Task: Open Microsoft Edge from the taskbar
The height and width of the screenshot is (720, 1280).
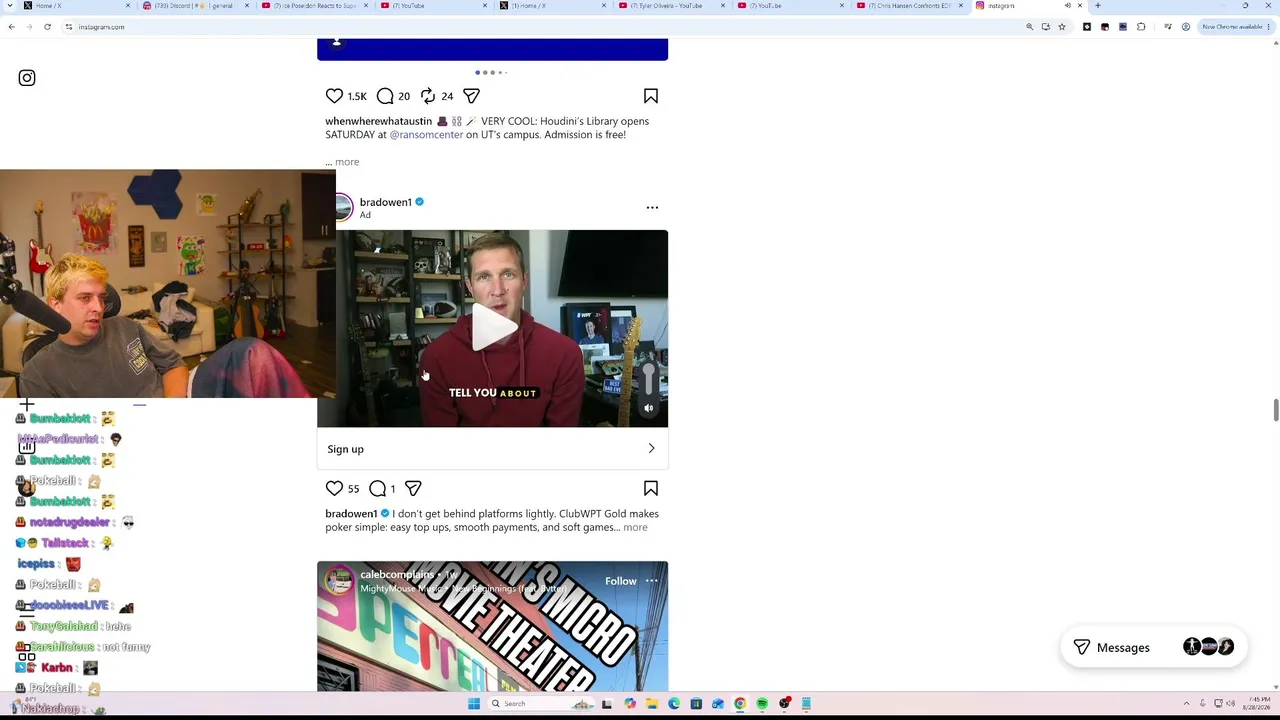Action: point(674,704)
